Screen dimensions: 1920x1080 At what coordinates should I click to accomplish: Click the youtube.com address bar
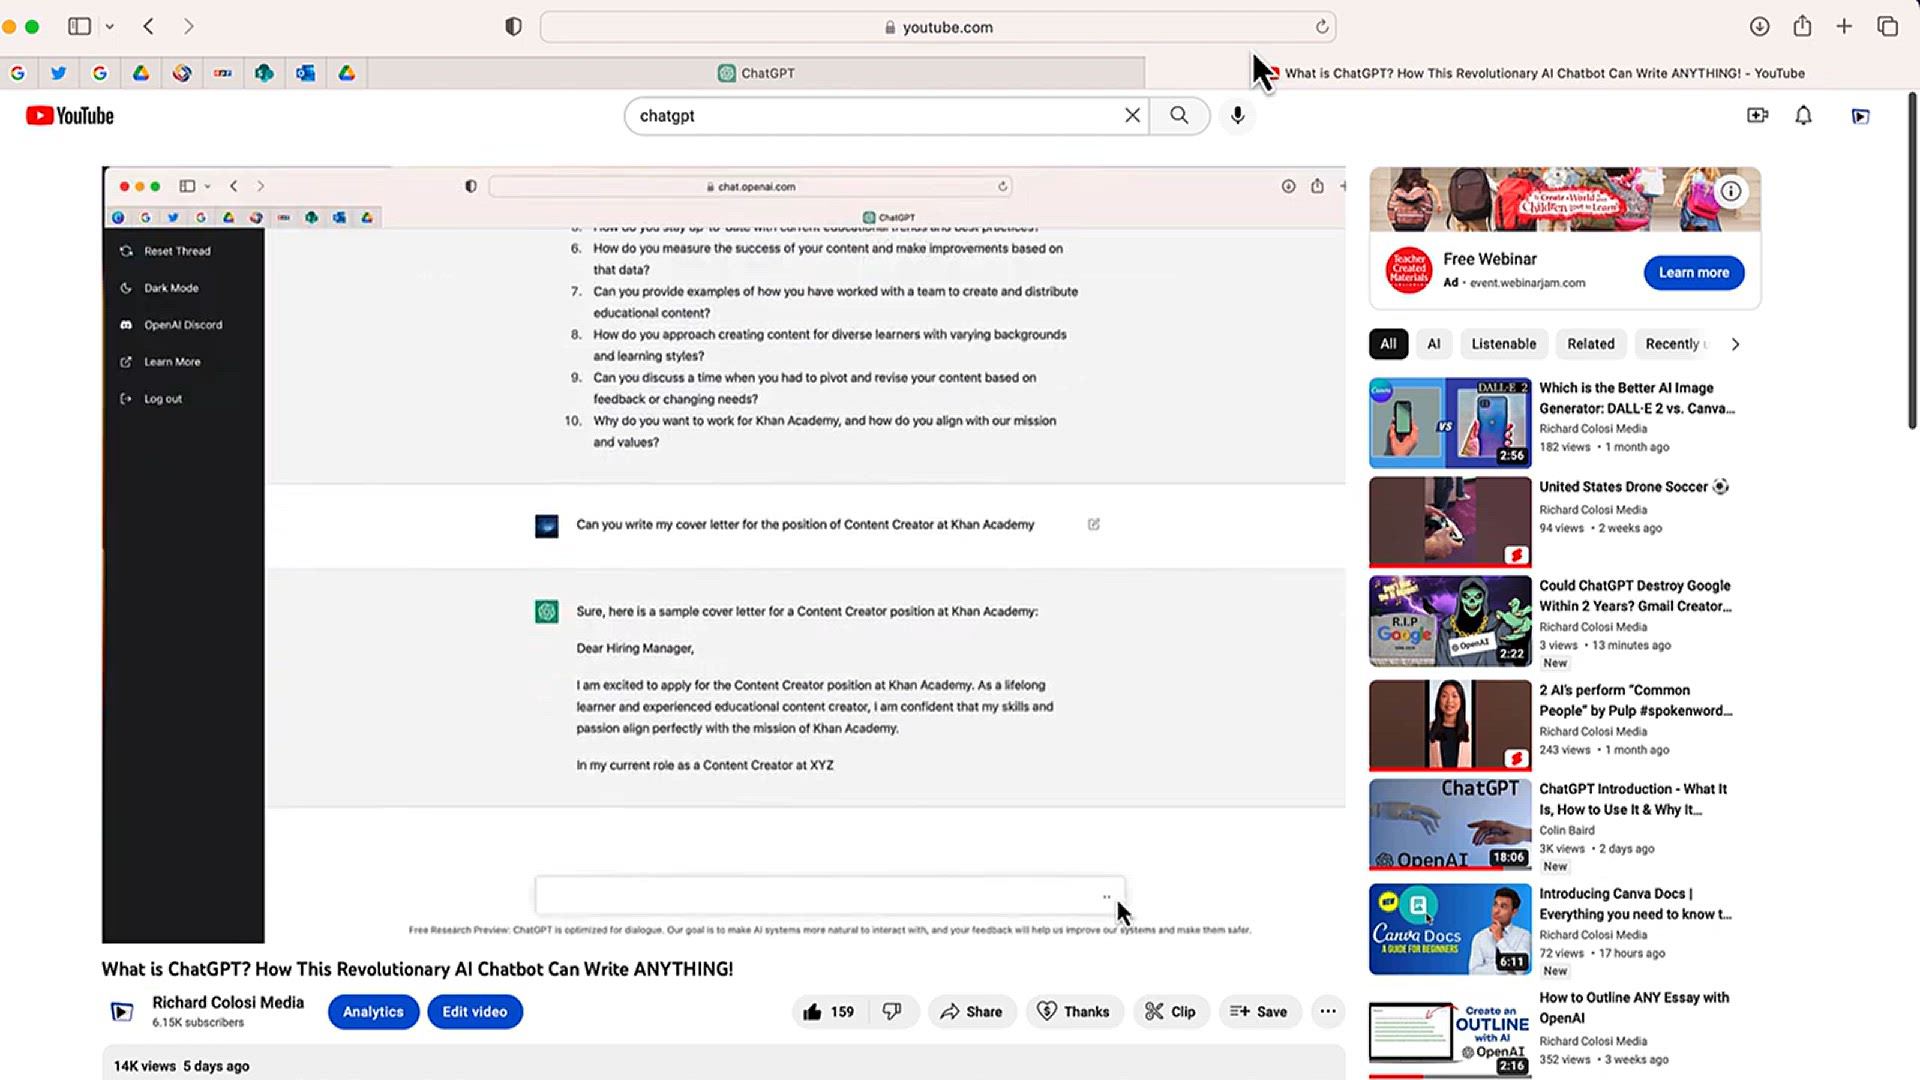[937, 27]
